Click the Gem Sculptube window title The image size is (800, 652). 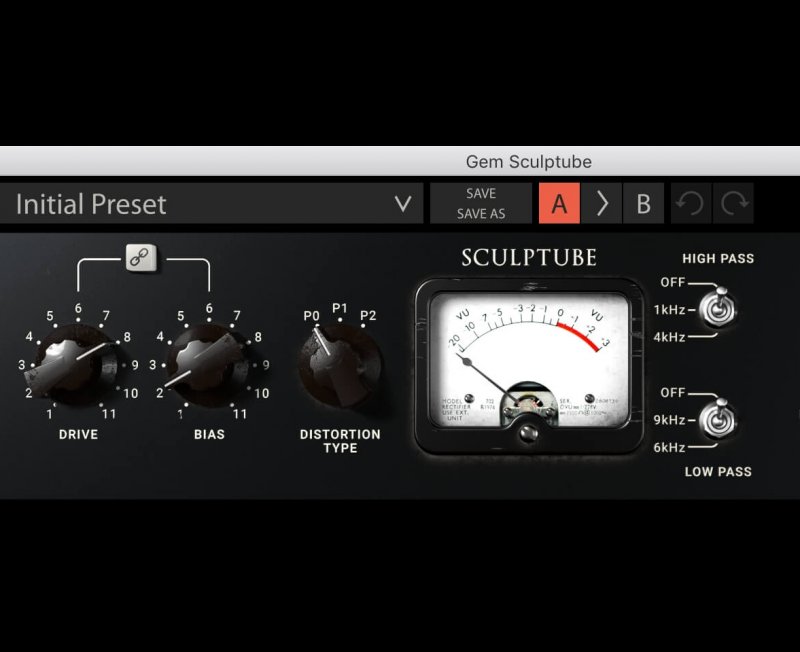pos(529,161)
